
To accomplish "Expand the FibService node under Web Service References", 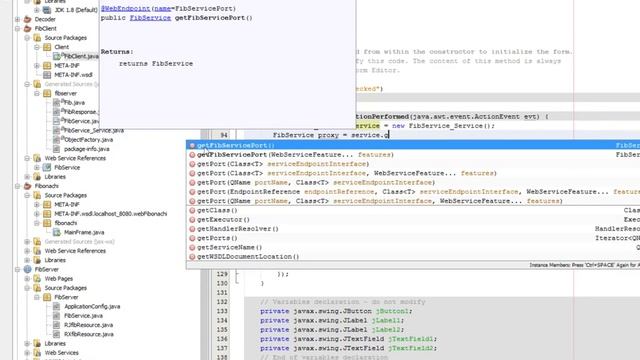I will point(37,167).
